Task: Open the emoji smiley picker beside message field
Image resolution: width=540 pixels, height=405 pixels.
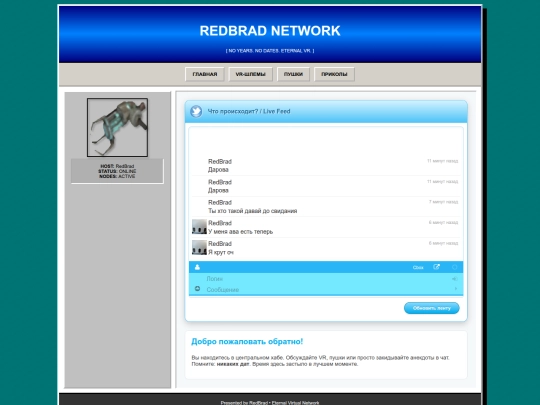Action: coord(197,289)
